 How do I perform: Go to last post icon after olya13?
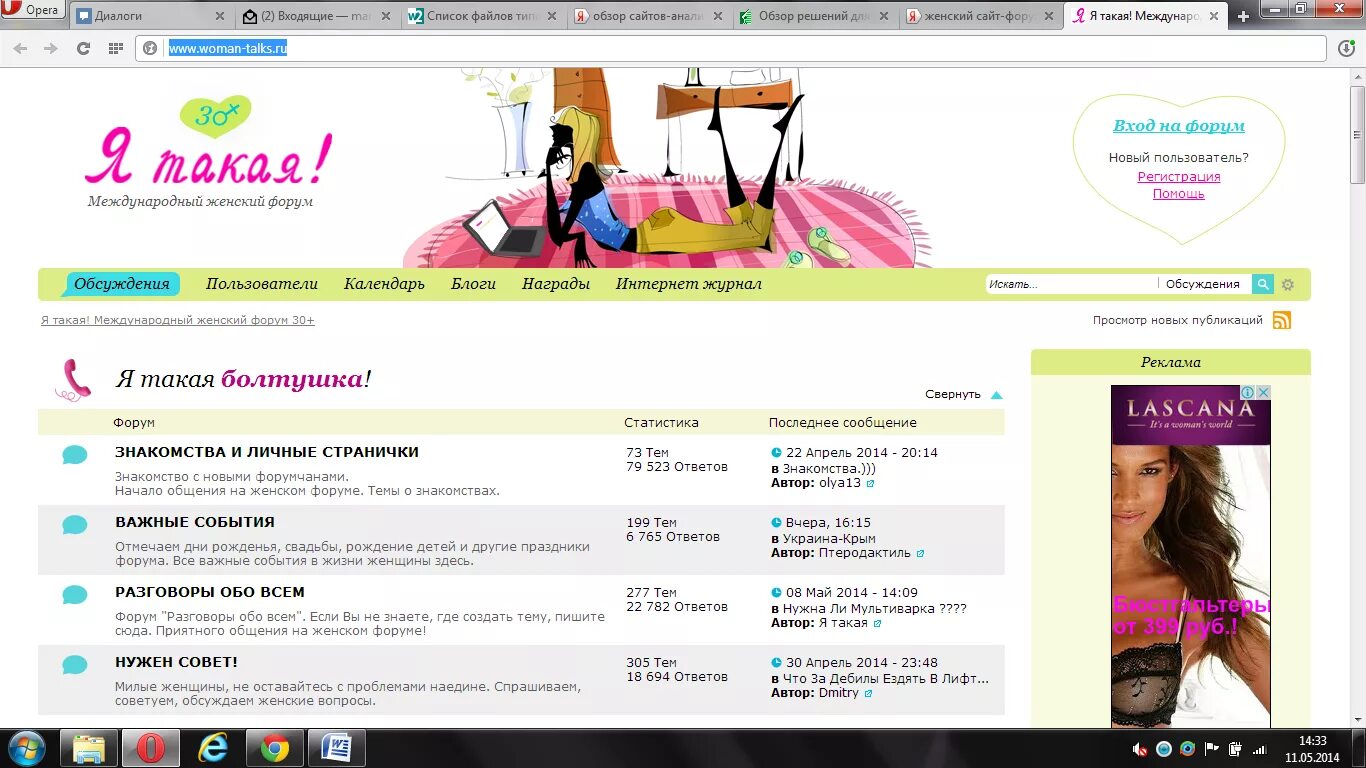point(870,483)
